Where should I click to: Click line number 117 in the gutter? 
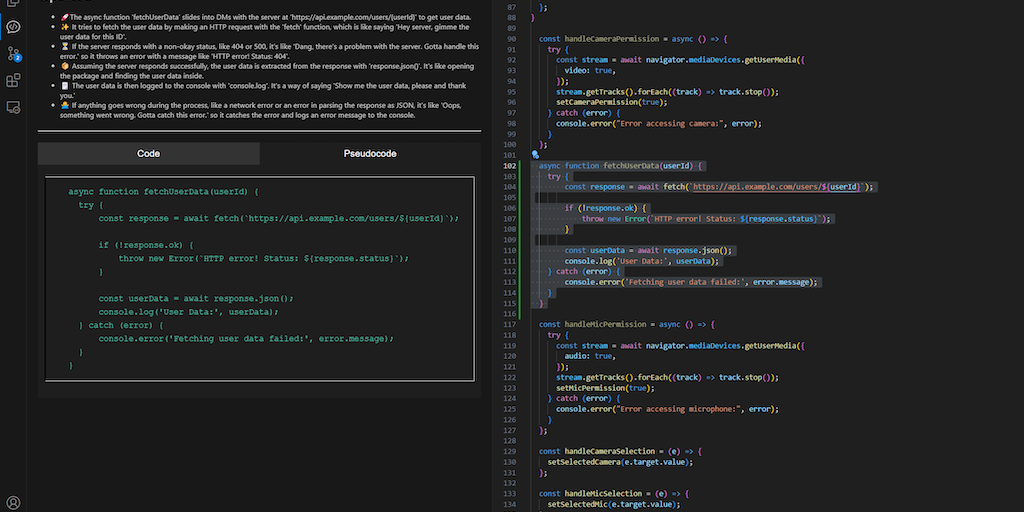[x=511, y=324]
